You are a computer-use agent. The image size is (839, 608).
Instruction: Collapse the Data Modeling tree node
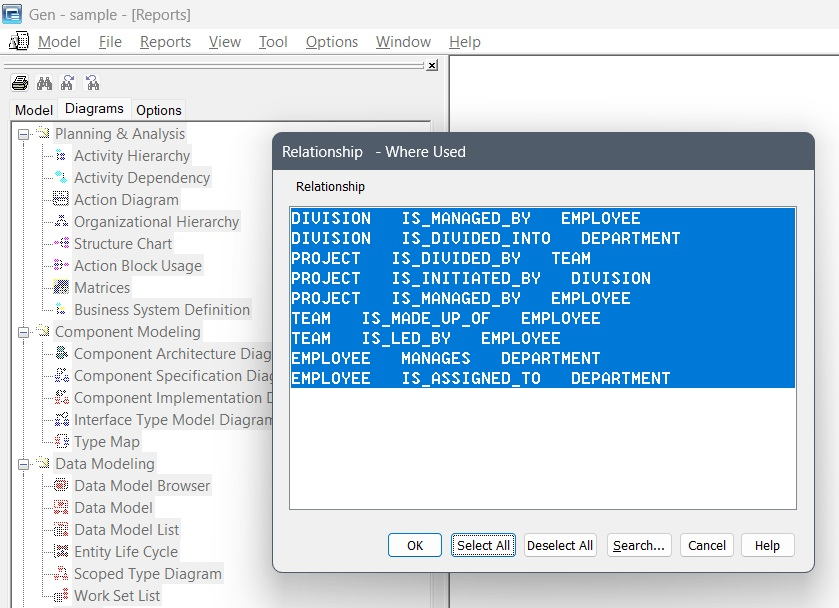click(23, 464)
